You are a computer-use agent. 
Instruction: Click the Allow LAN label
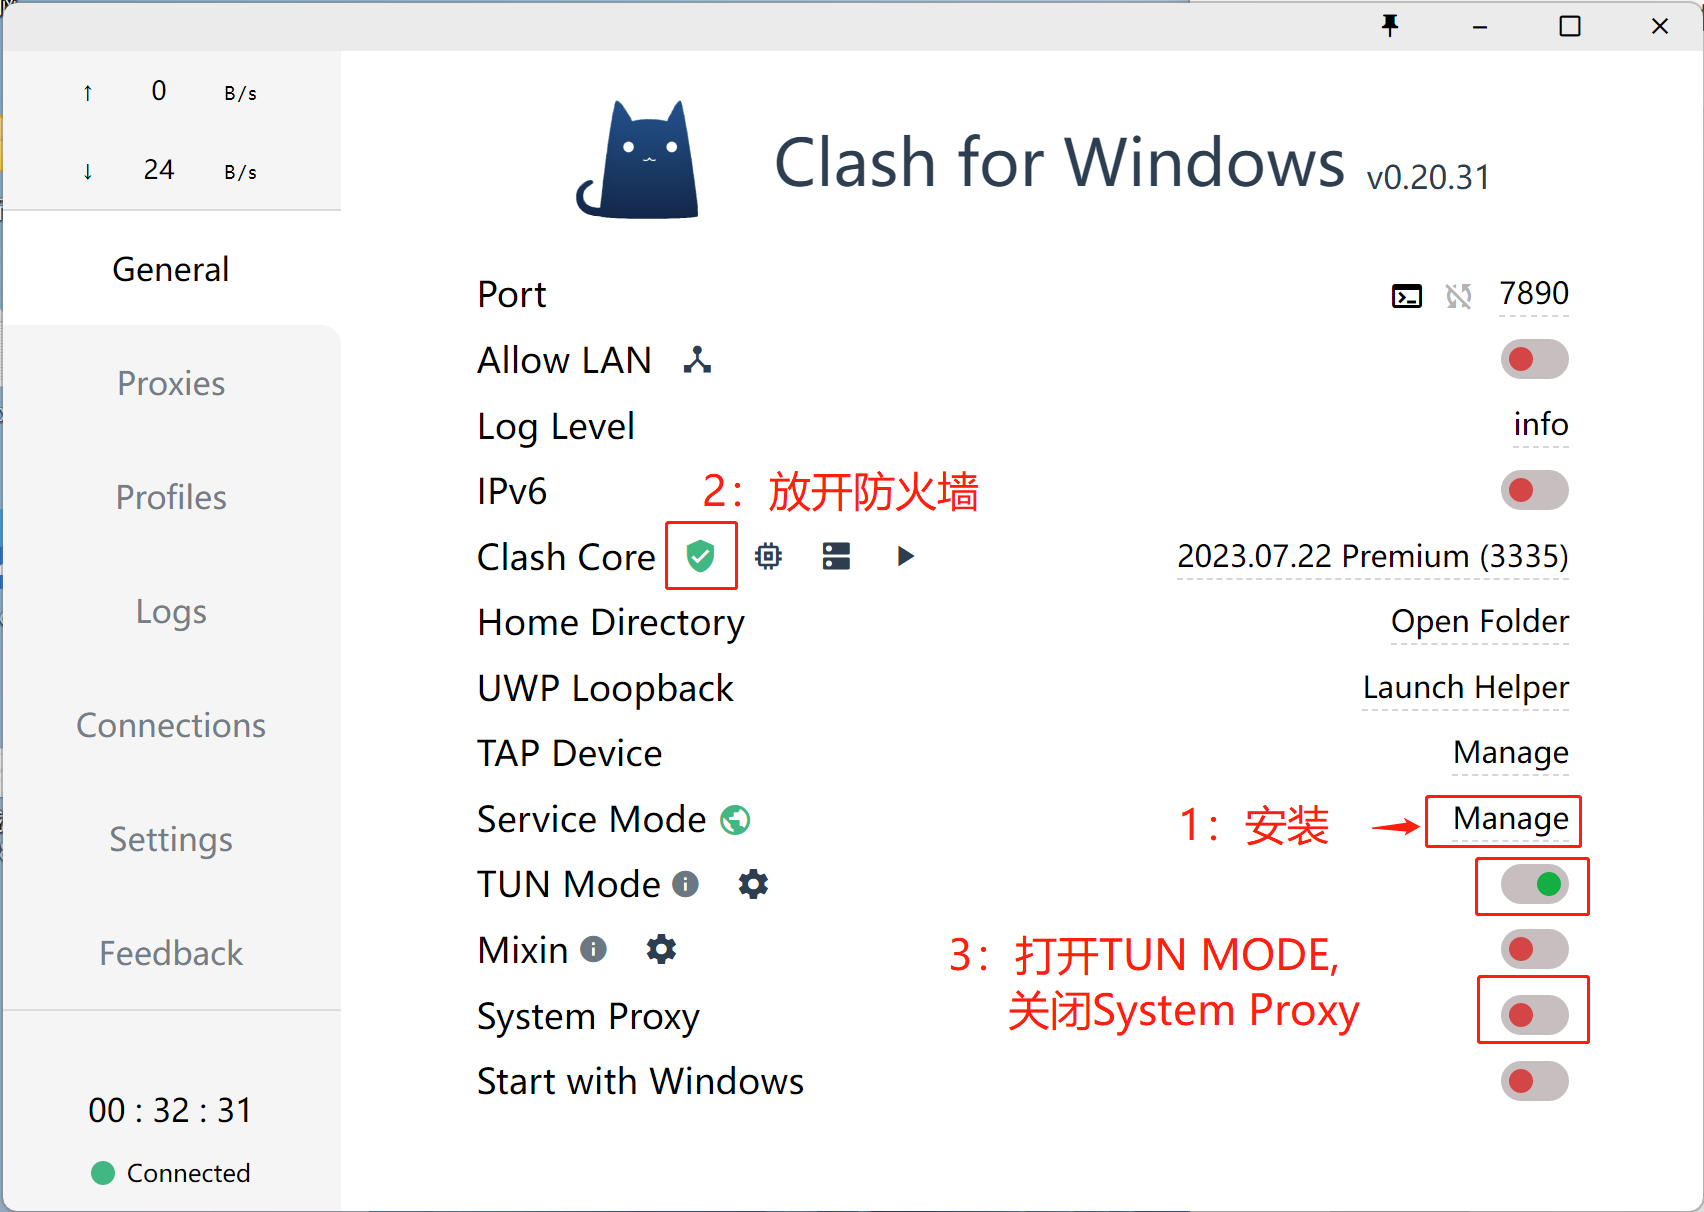pos(565,360)
